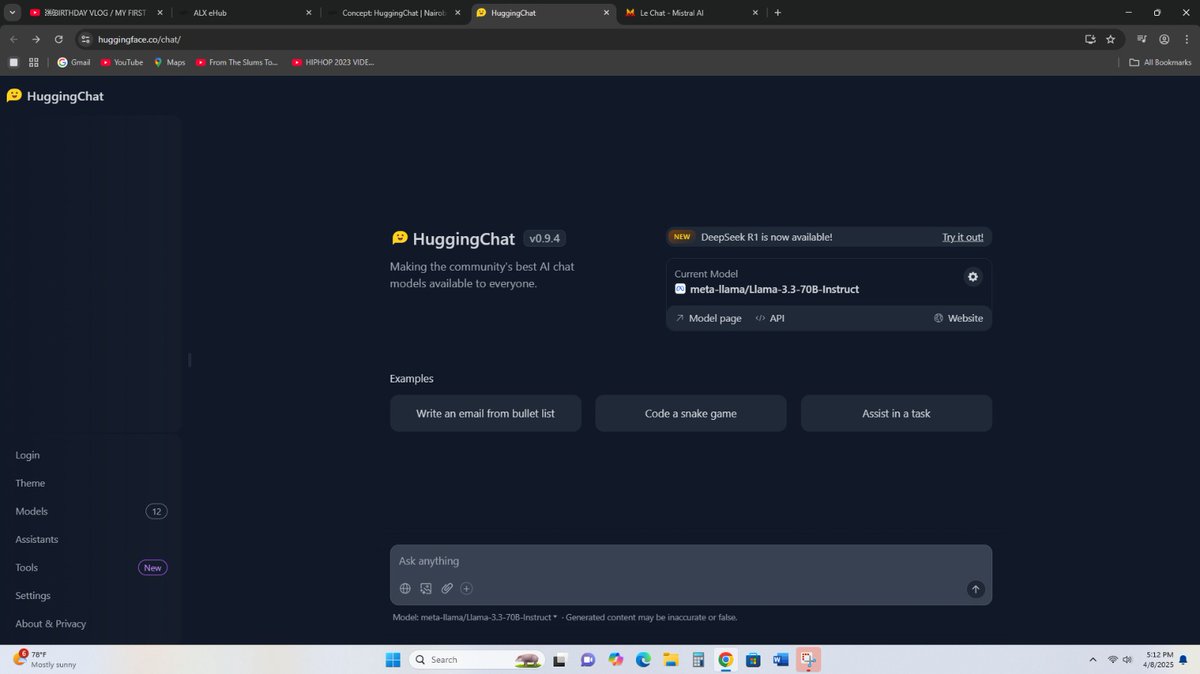The image size is (1200, 674).
Task: Open the Chrome profile icon
Action: point(1165,39)
